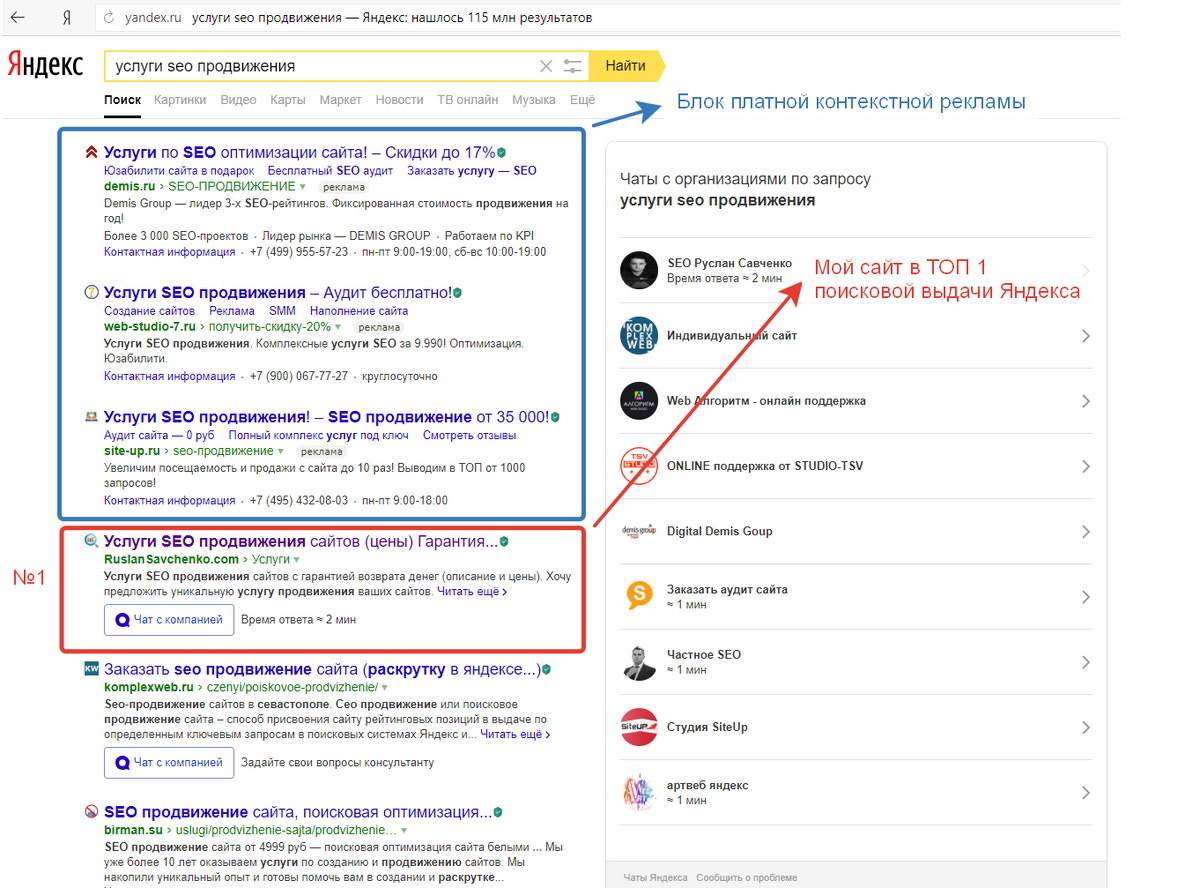
Task: Expand komplexweb.ru URL dropdown arrow
Action: point(385,688)
